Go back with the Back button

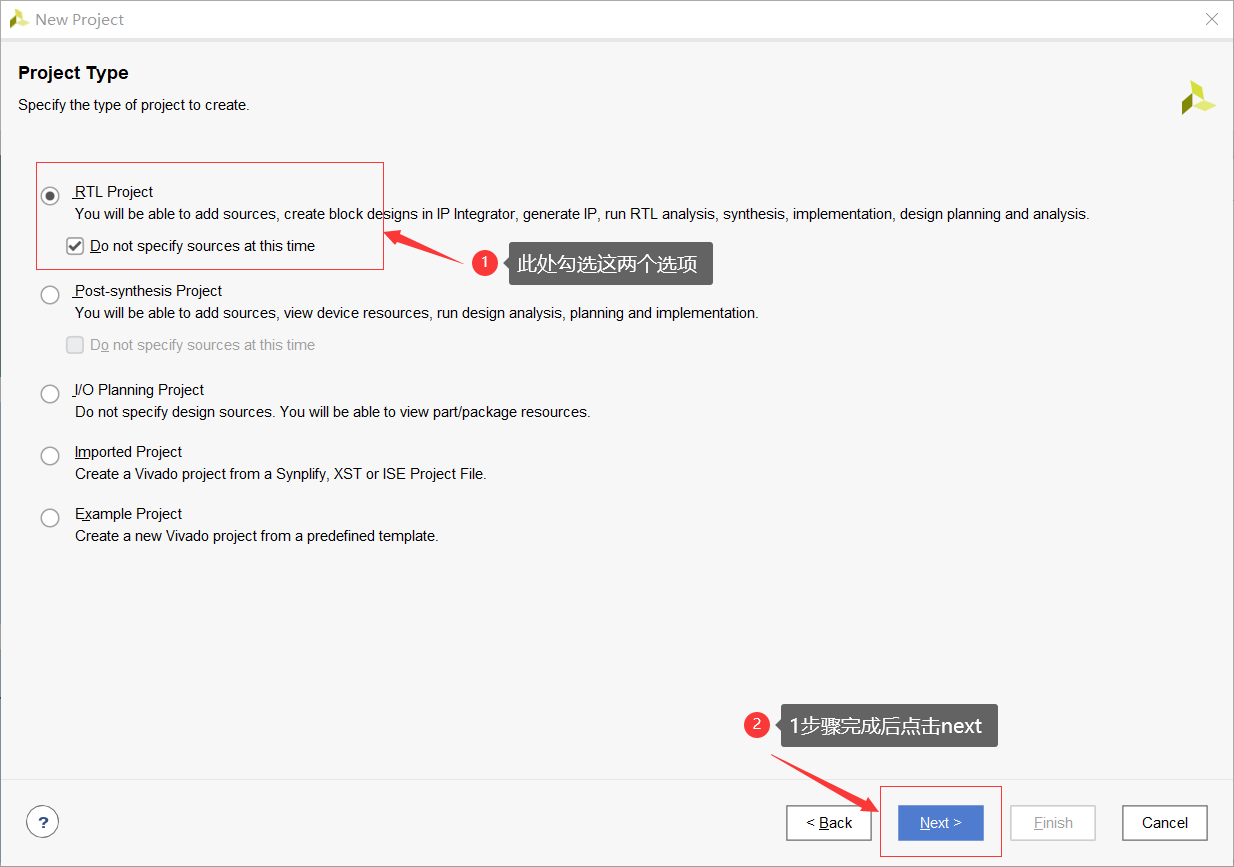pyautogui.click(x=829, y=823)
